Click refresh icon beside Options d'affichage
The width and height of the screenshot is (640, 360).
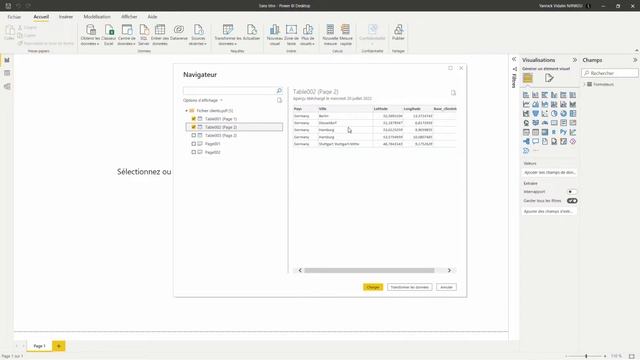pos(280,100)
